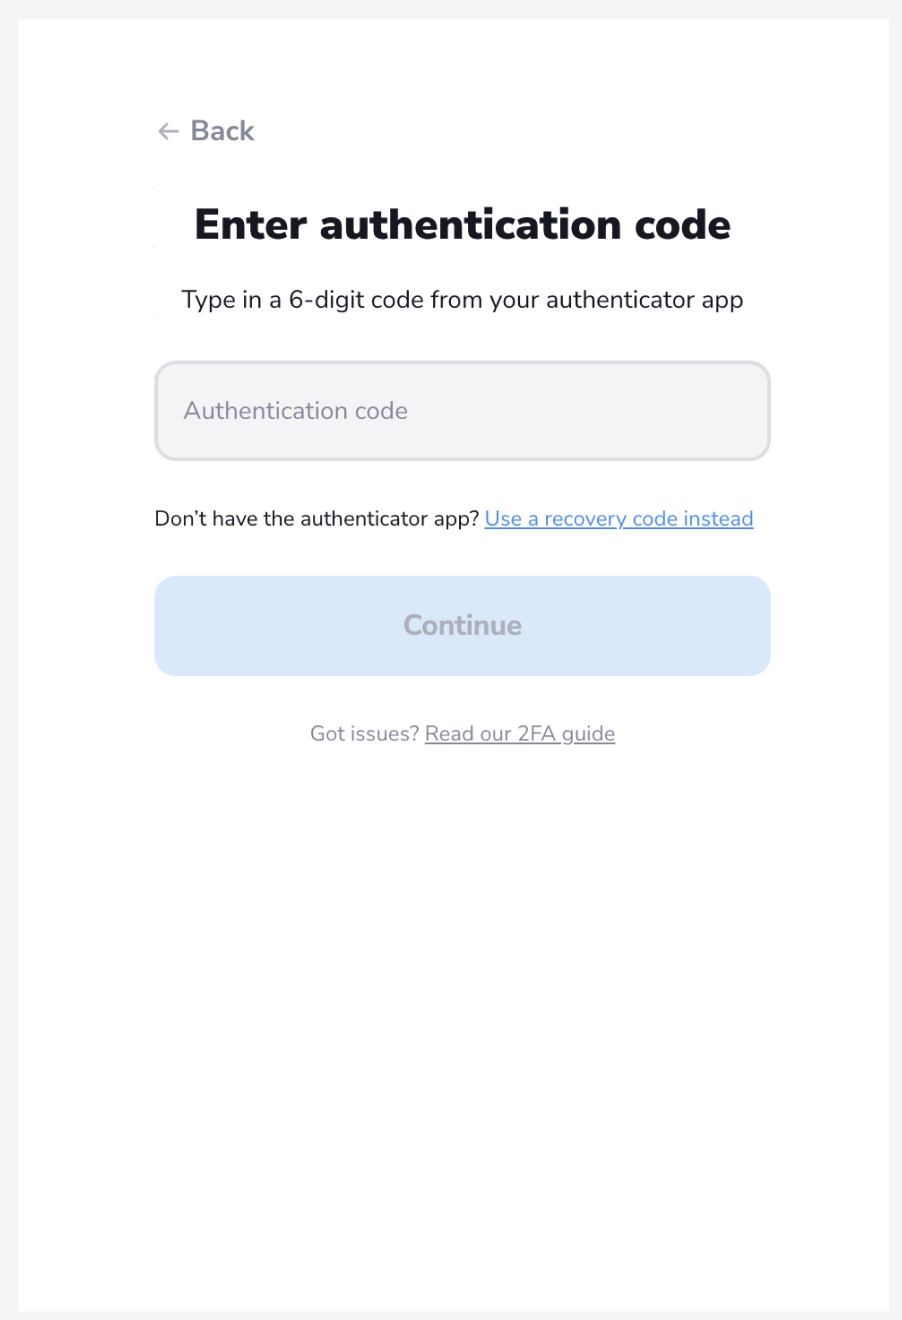Click the Continue label text on the button
This screenshot has width=902, height=1320.
[462, 626]
